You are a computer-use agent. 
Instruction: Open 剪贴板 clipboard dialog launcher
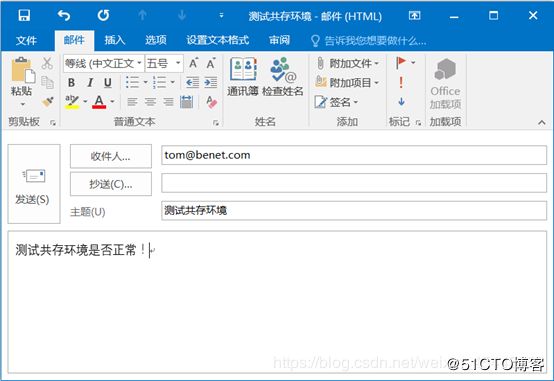(x=53, y=123)
